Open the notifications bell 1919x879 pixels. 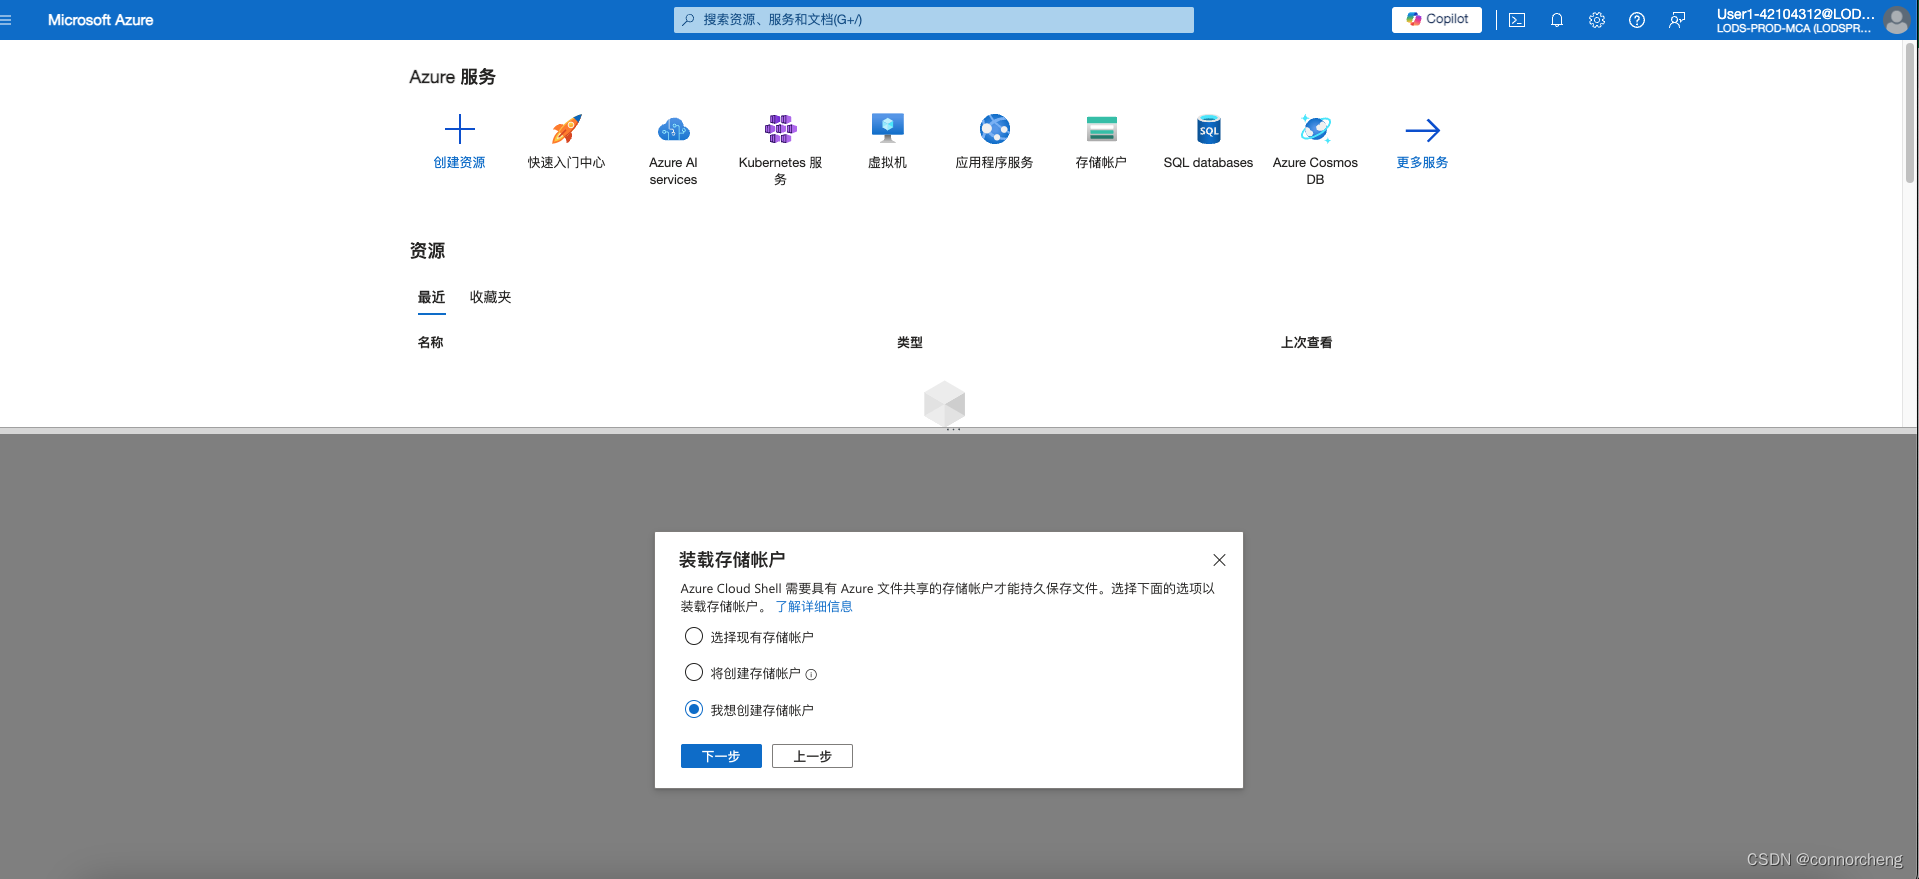1557,20
